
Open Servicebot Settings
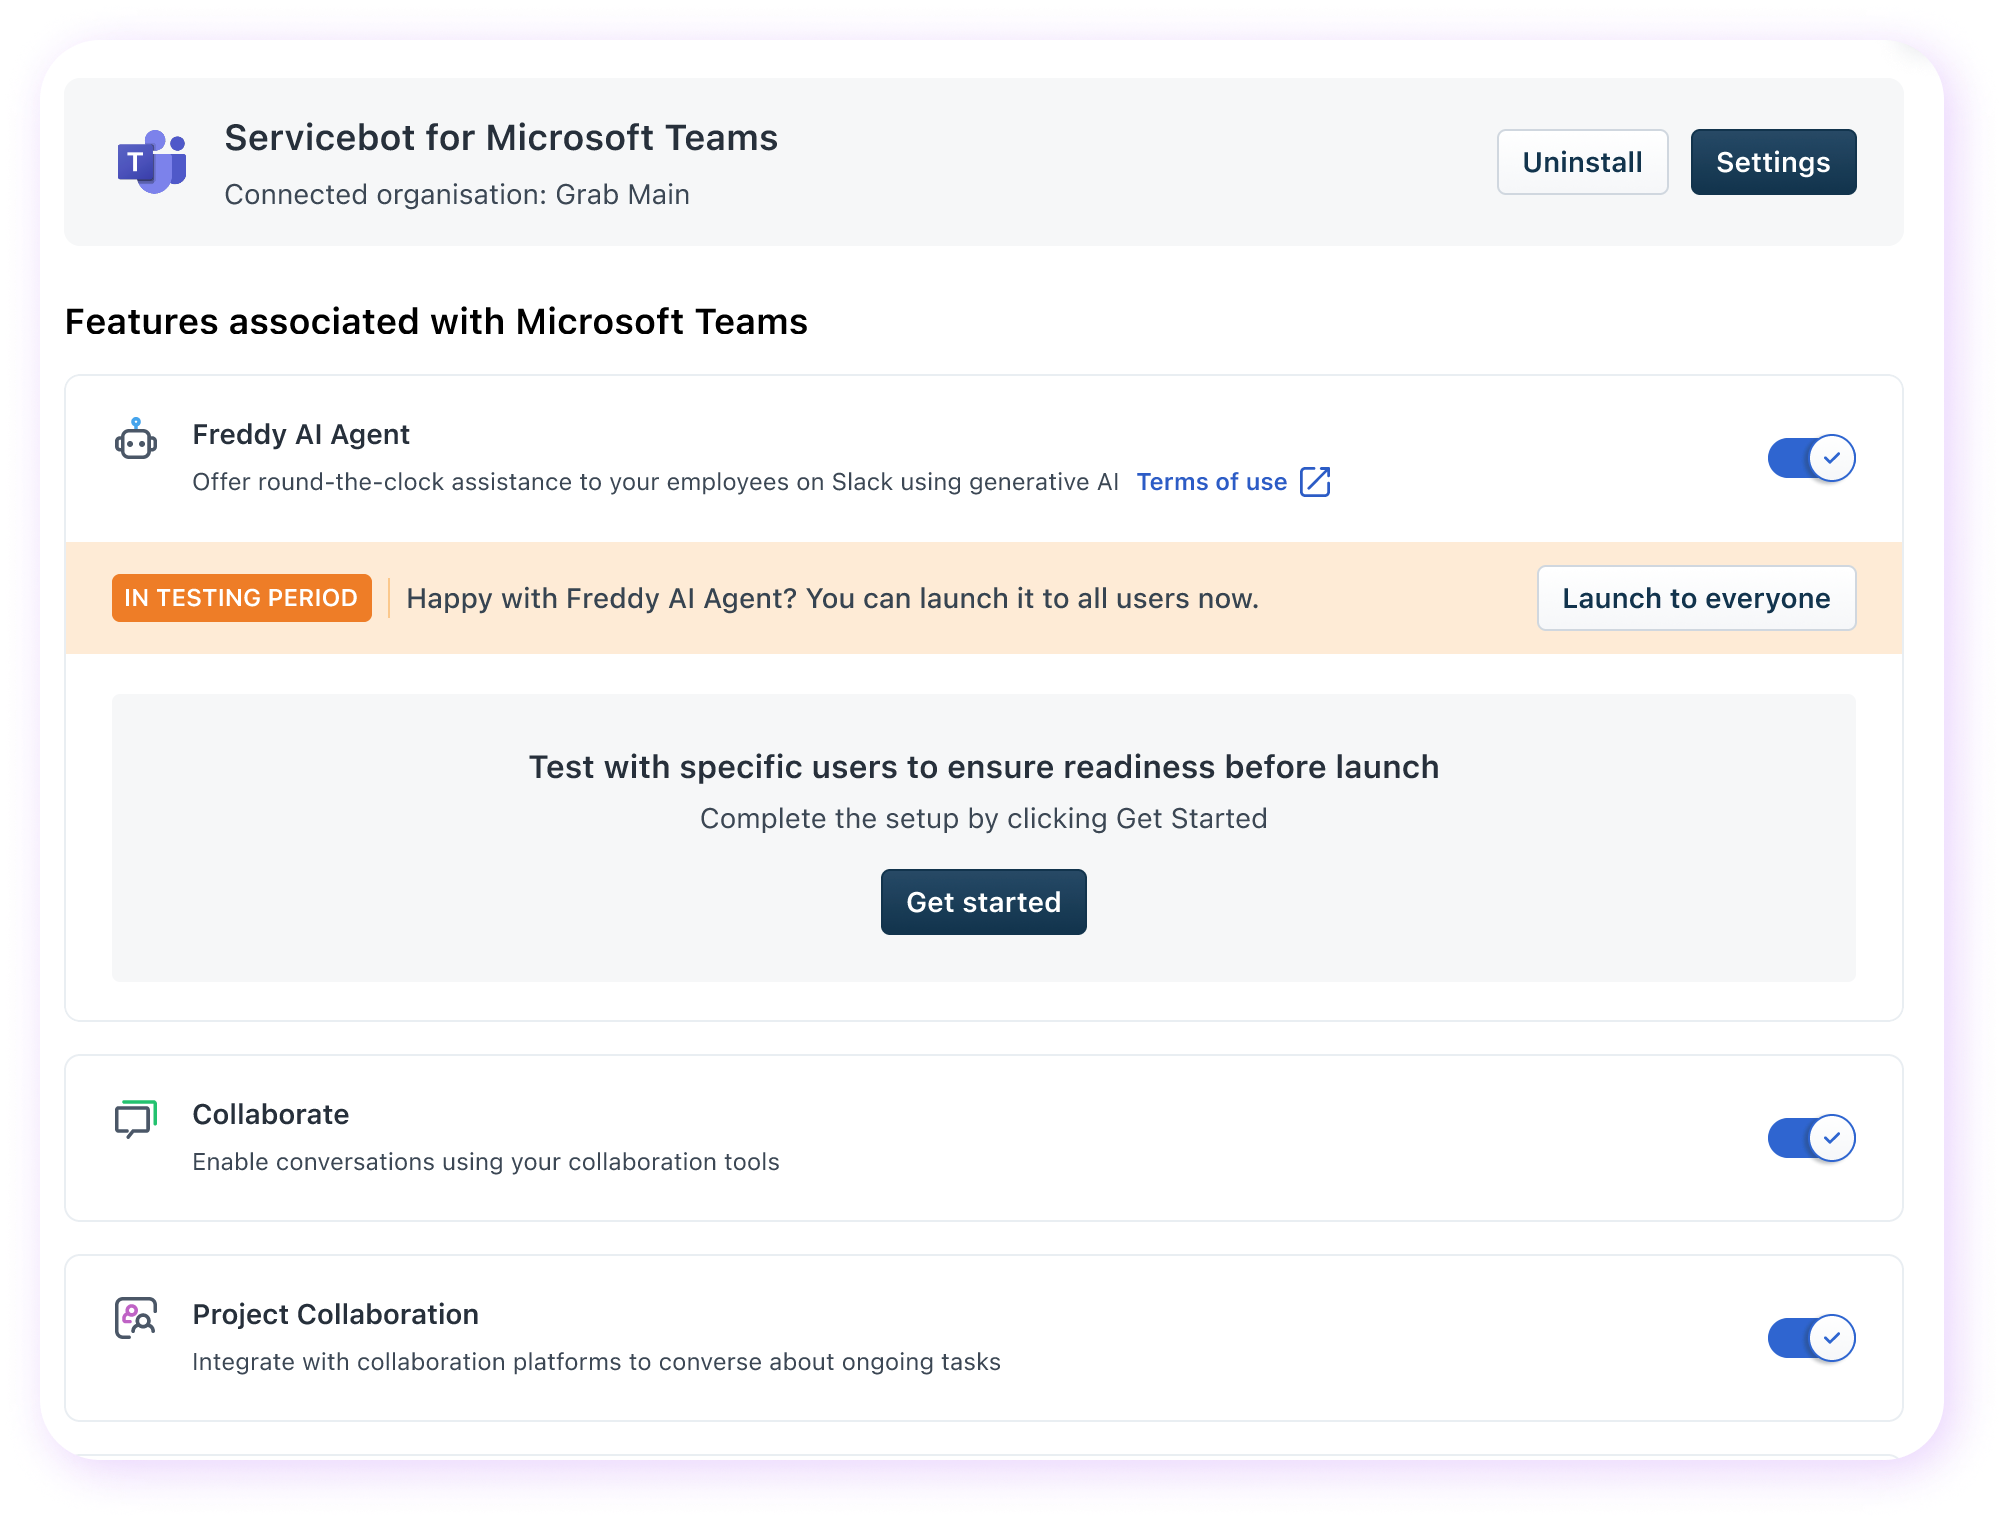coord(1772,162)
